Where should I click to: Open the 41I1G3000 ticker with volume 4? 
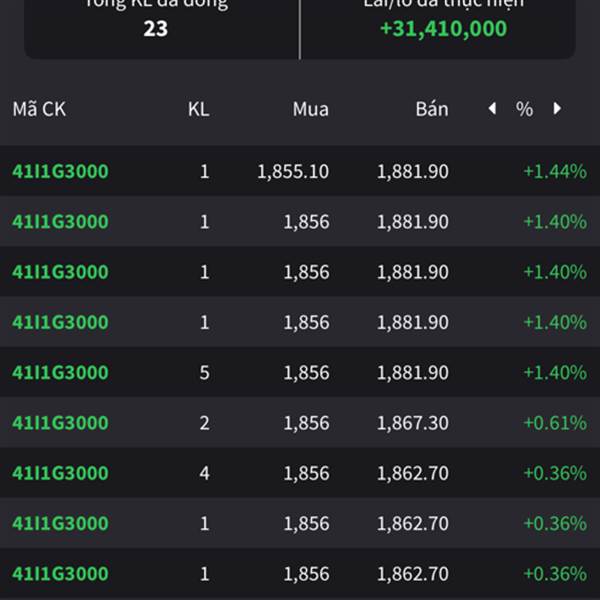[x=60, y=473]
